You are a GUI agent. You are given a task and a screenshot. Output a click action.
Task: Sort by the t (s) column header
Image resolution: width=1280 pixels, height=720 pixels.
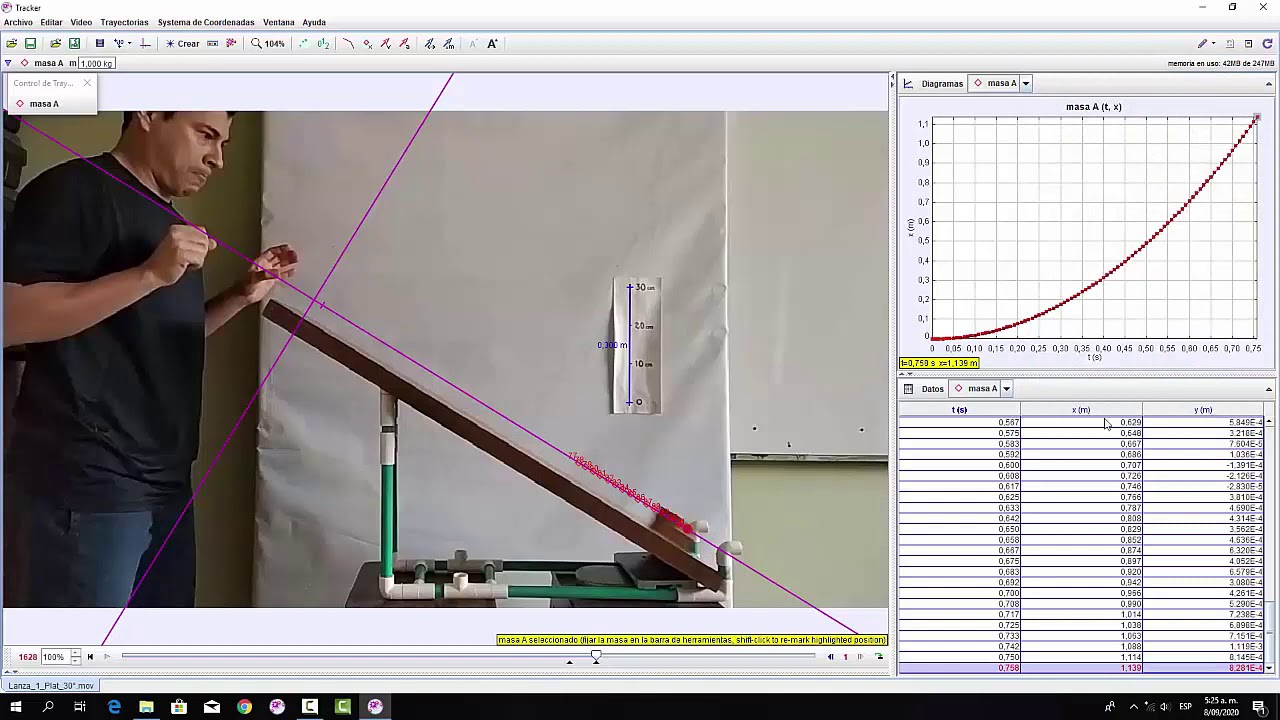959,410
